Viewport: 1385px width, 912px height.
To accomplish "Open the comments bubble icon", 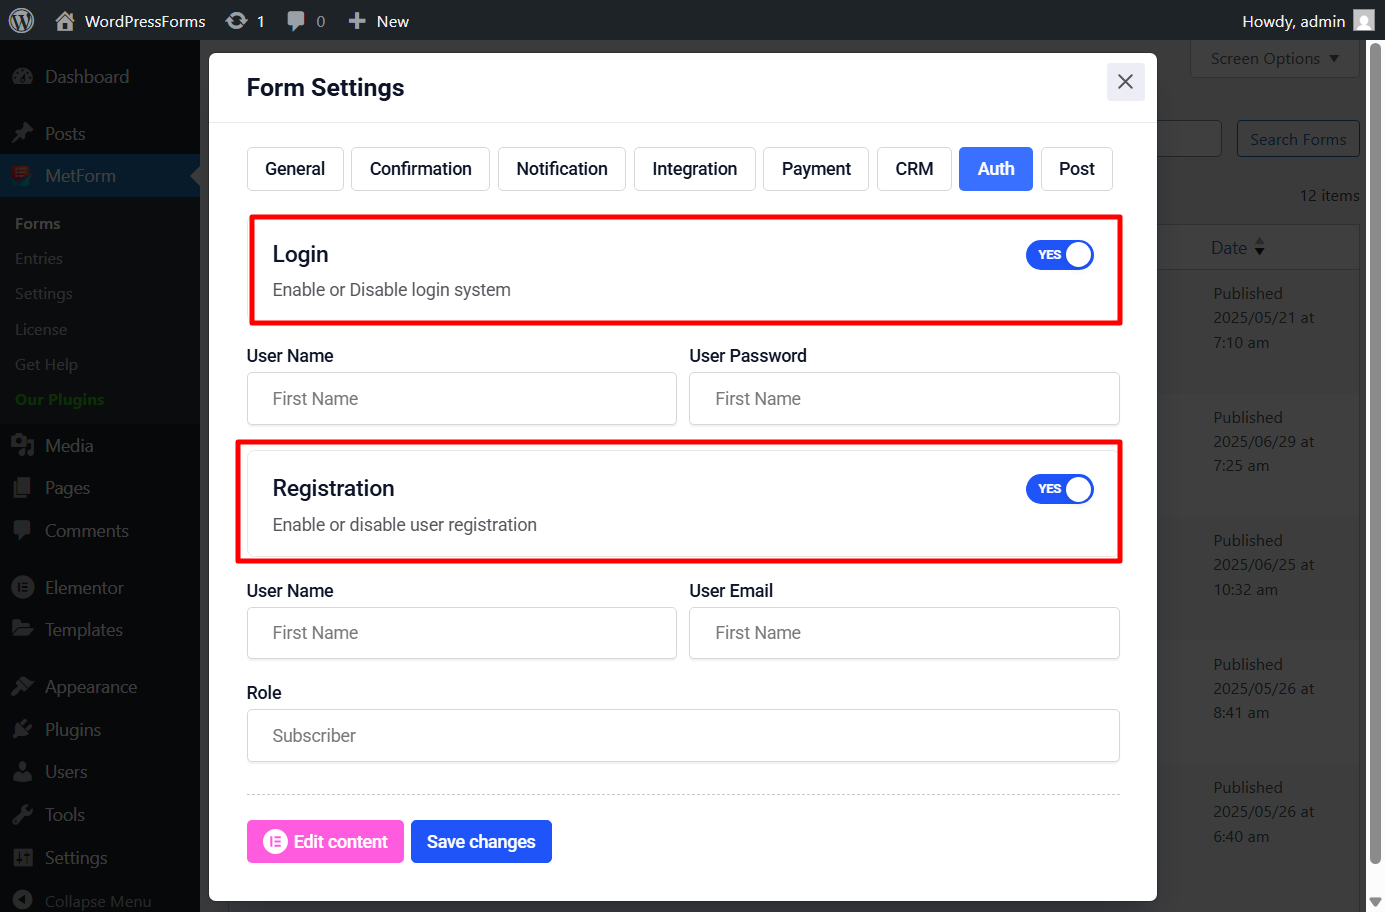I will (296, 21).
